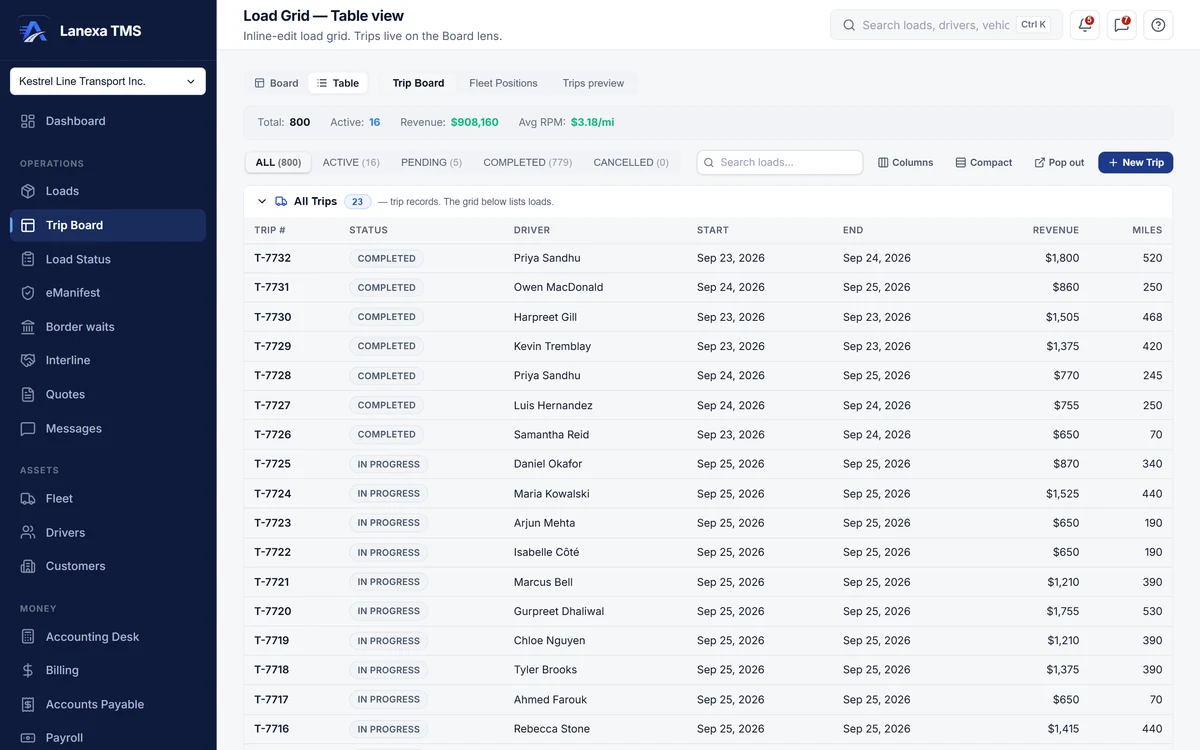Open Messages in the sidebar

point(108,428)
